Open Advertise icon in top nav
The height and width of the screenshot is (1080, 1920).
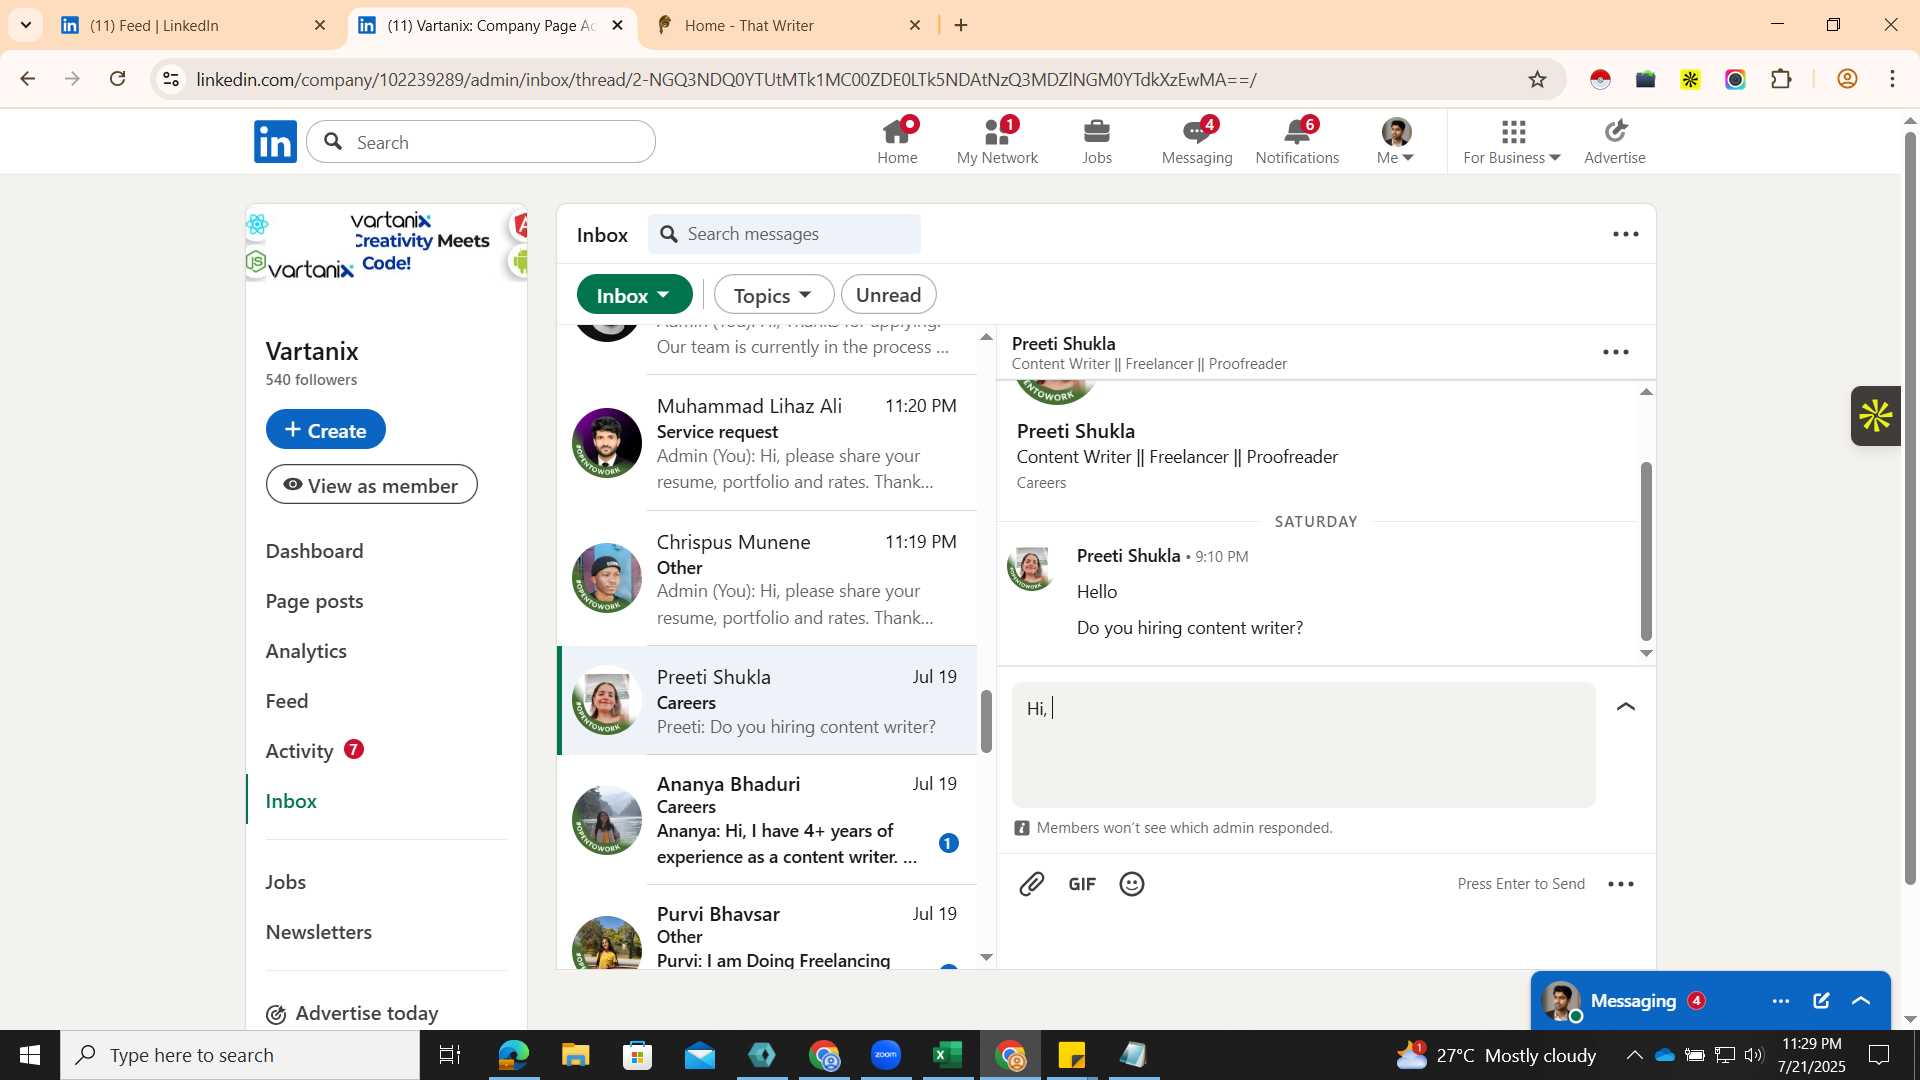pyautogui.click(x=1615, y=141)
